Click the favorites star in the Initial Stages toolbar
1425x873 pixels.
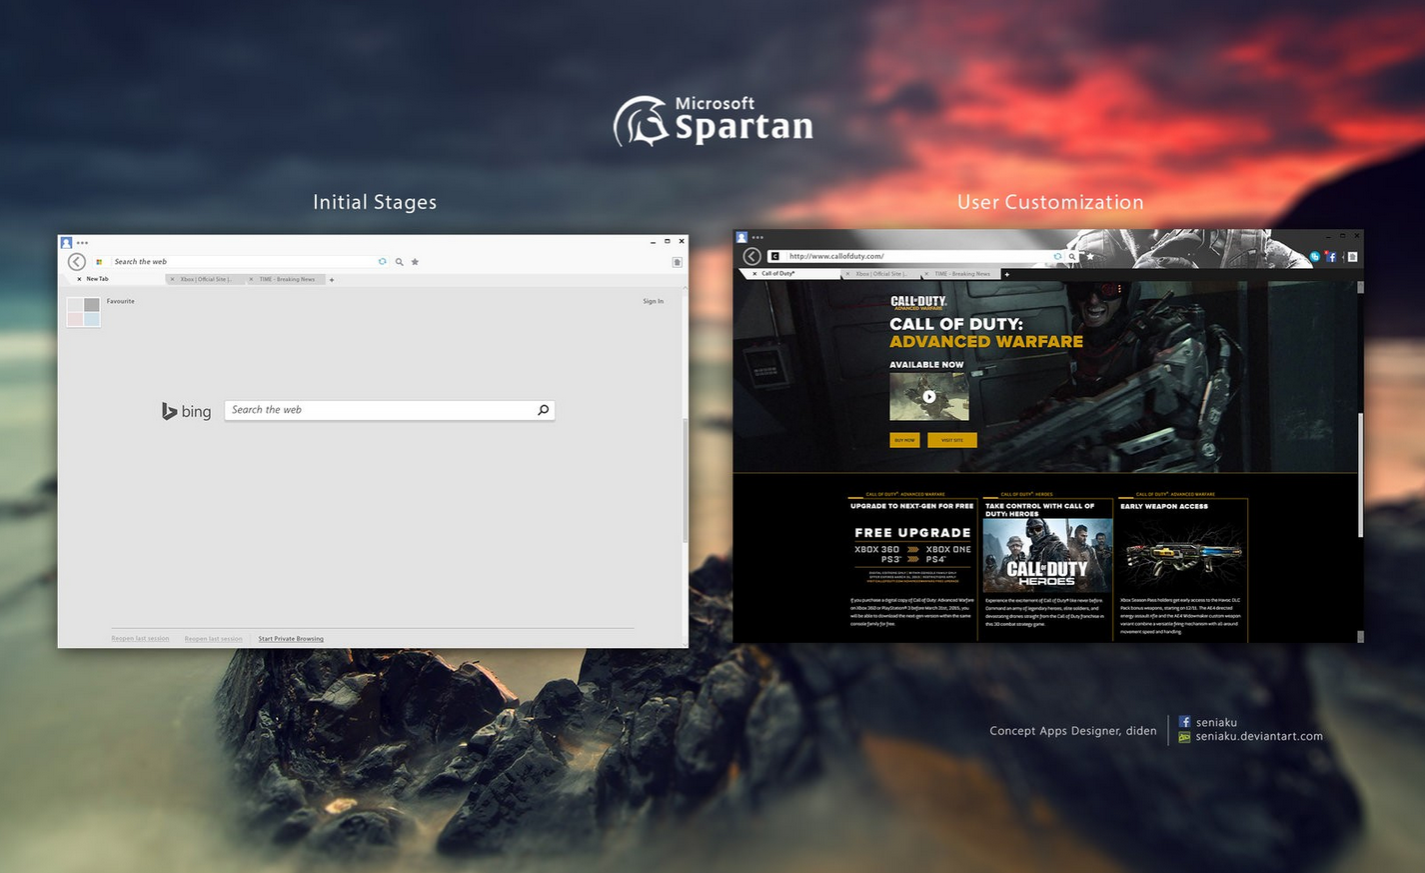point(415,262)
